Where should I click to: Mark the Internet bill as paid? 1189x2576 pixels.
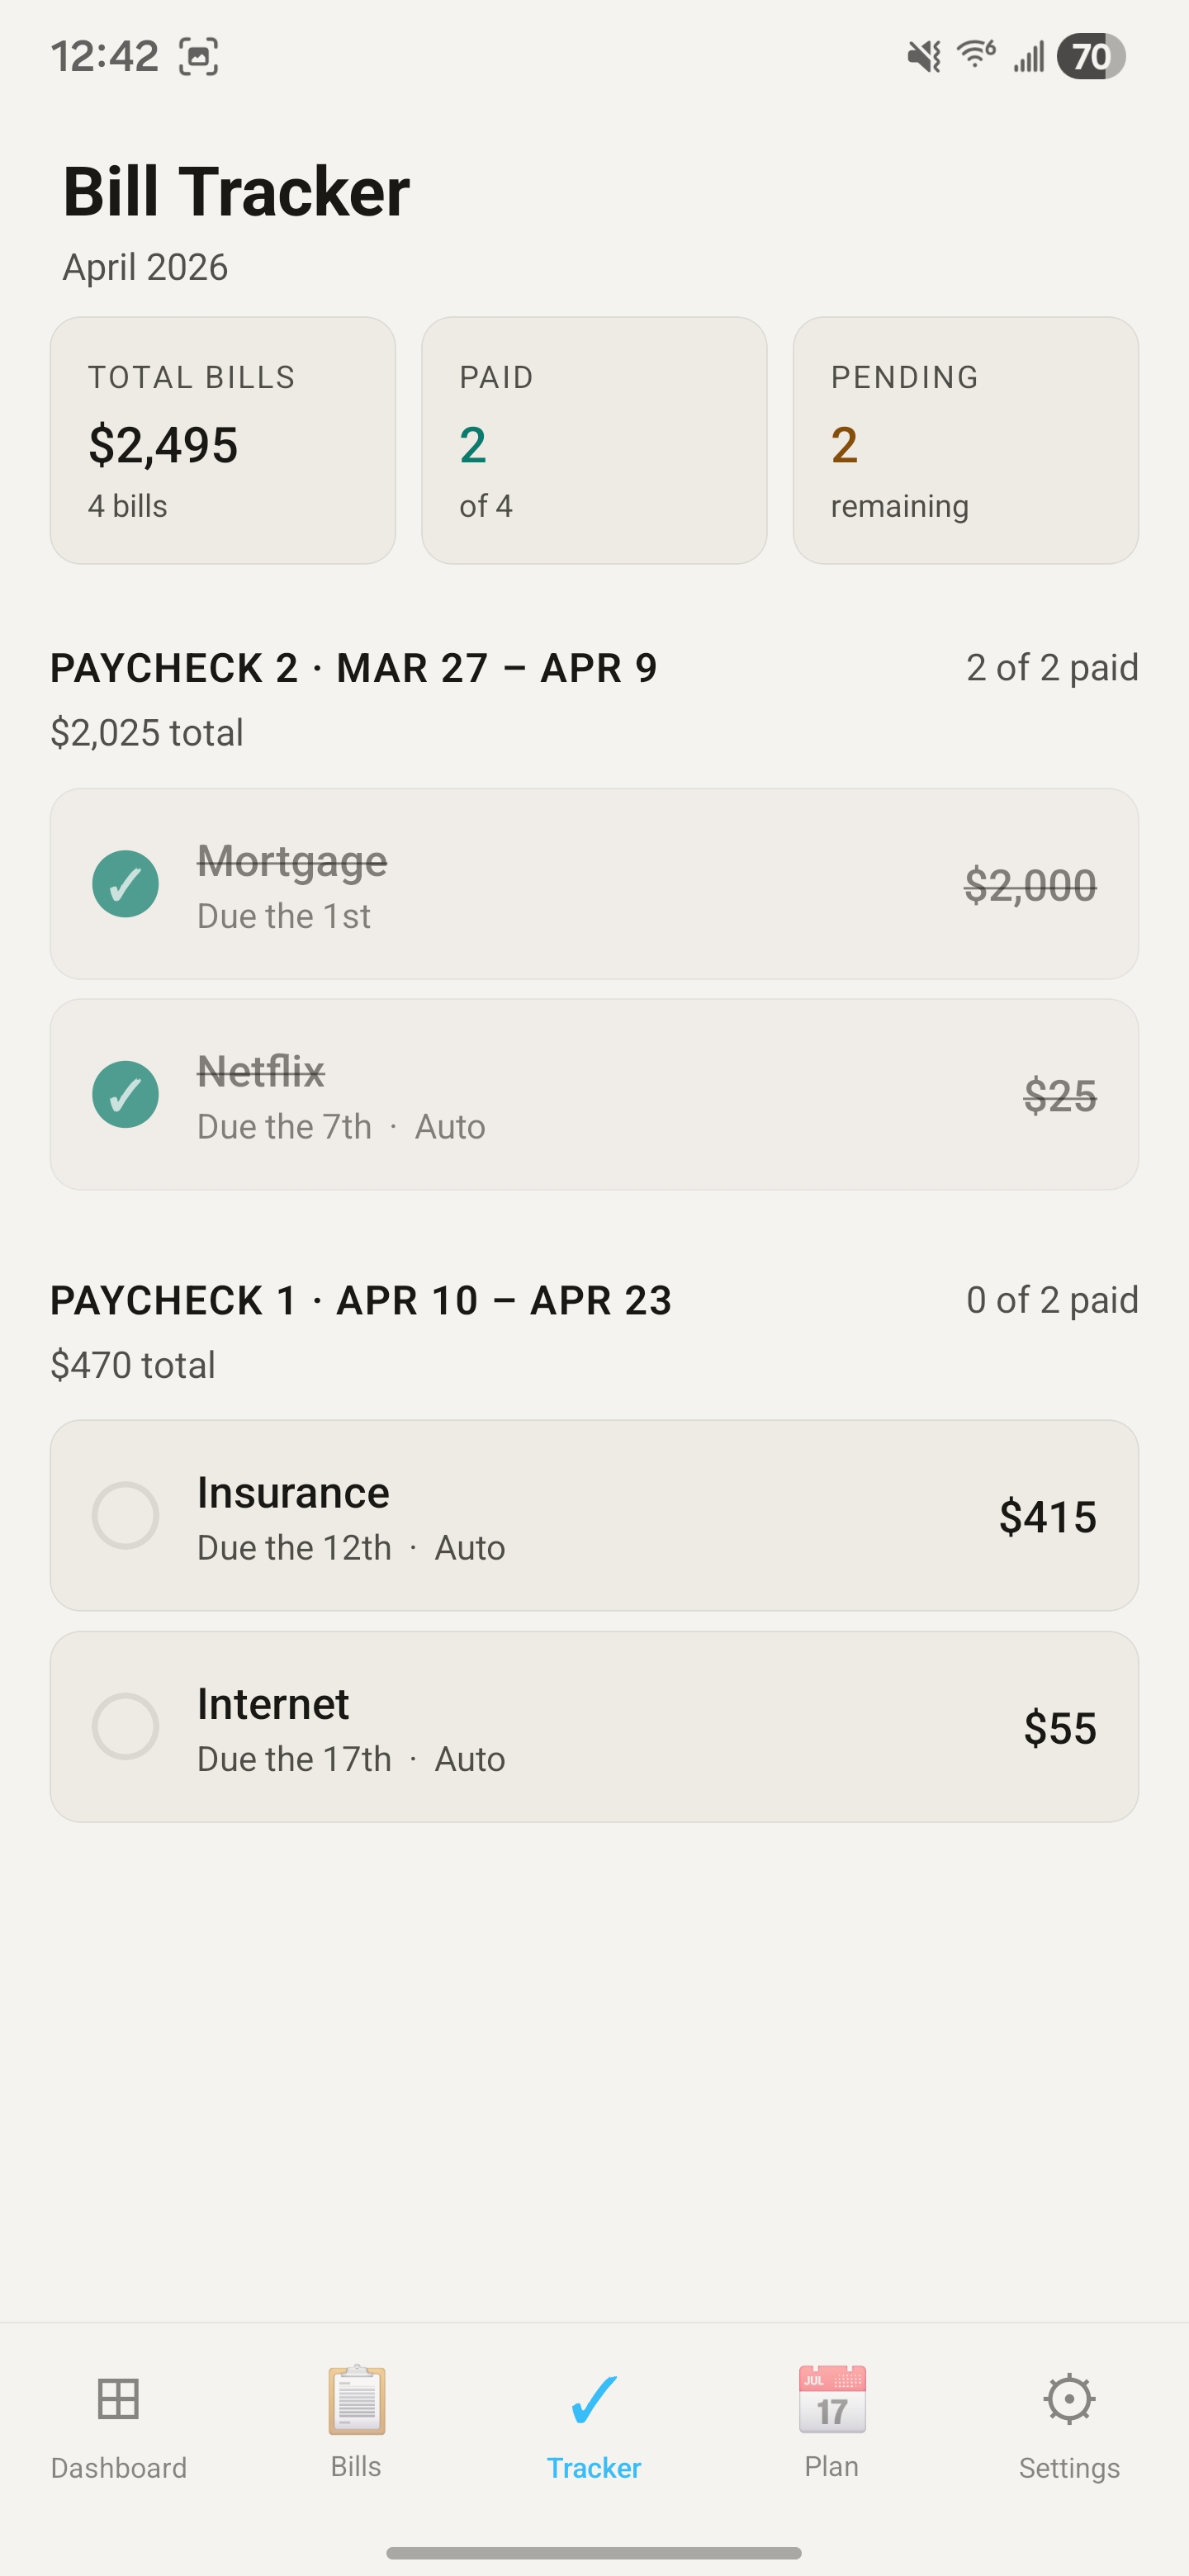pos(125,1727)
